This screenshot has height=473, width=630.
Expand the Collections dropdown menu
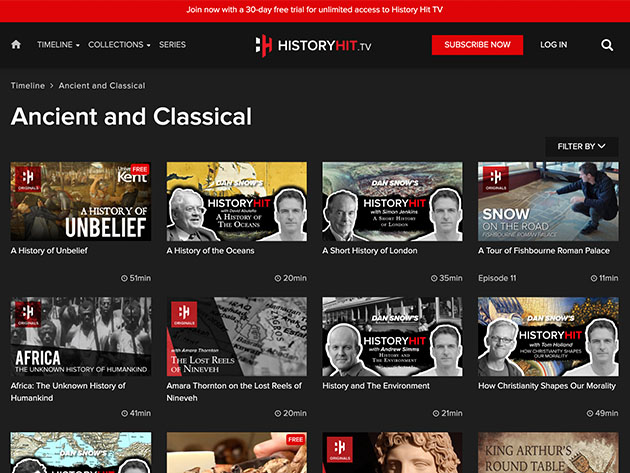click(119, 45)
